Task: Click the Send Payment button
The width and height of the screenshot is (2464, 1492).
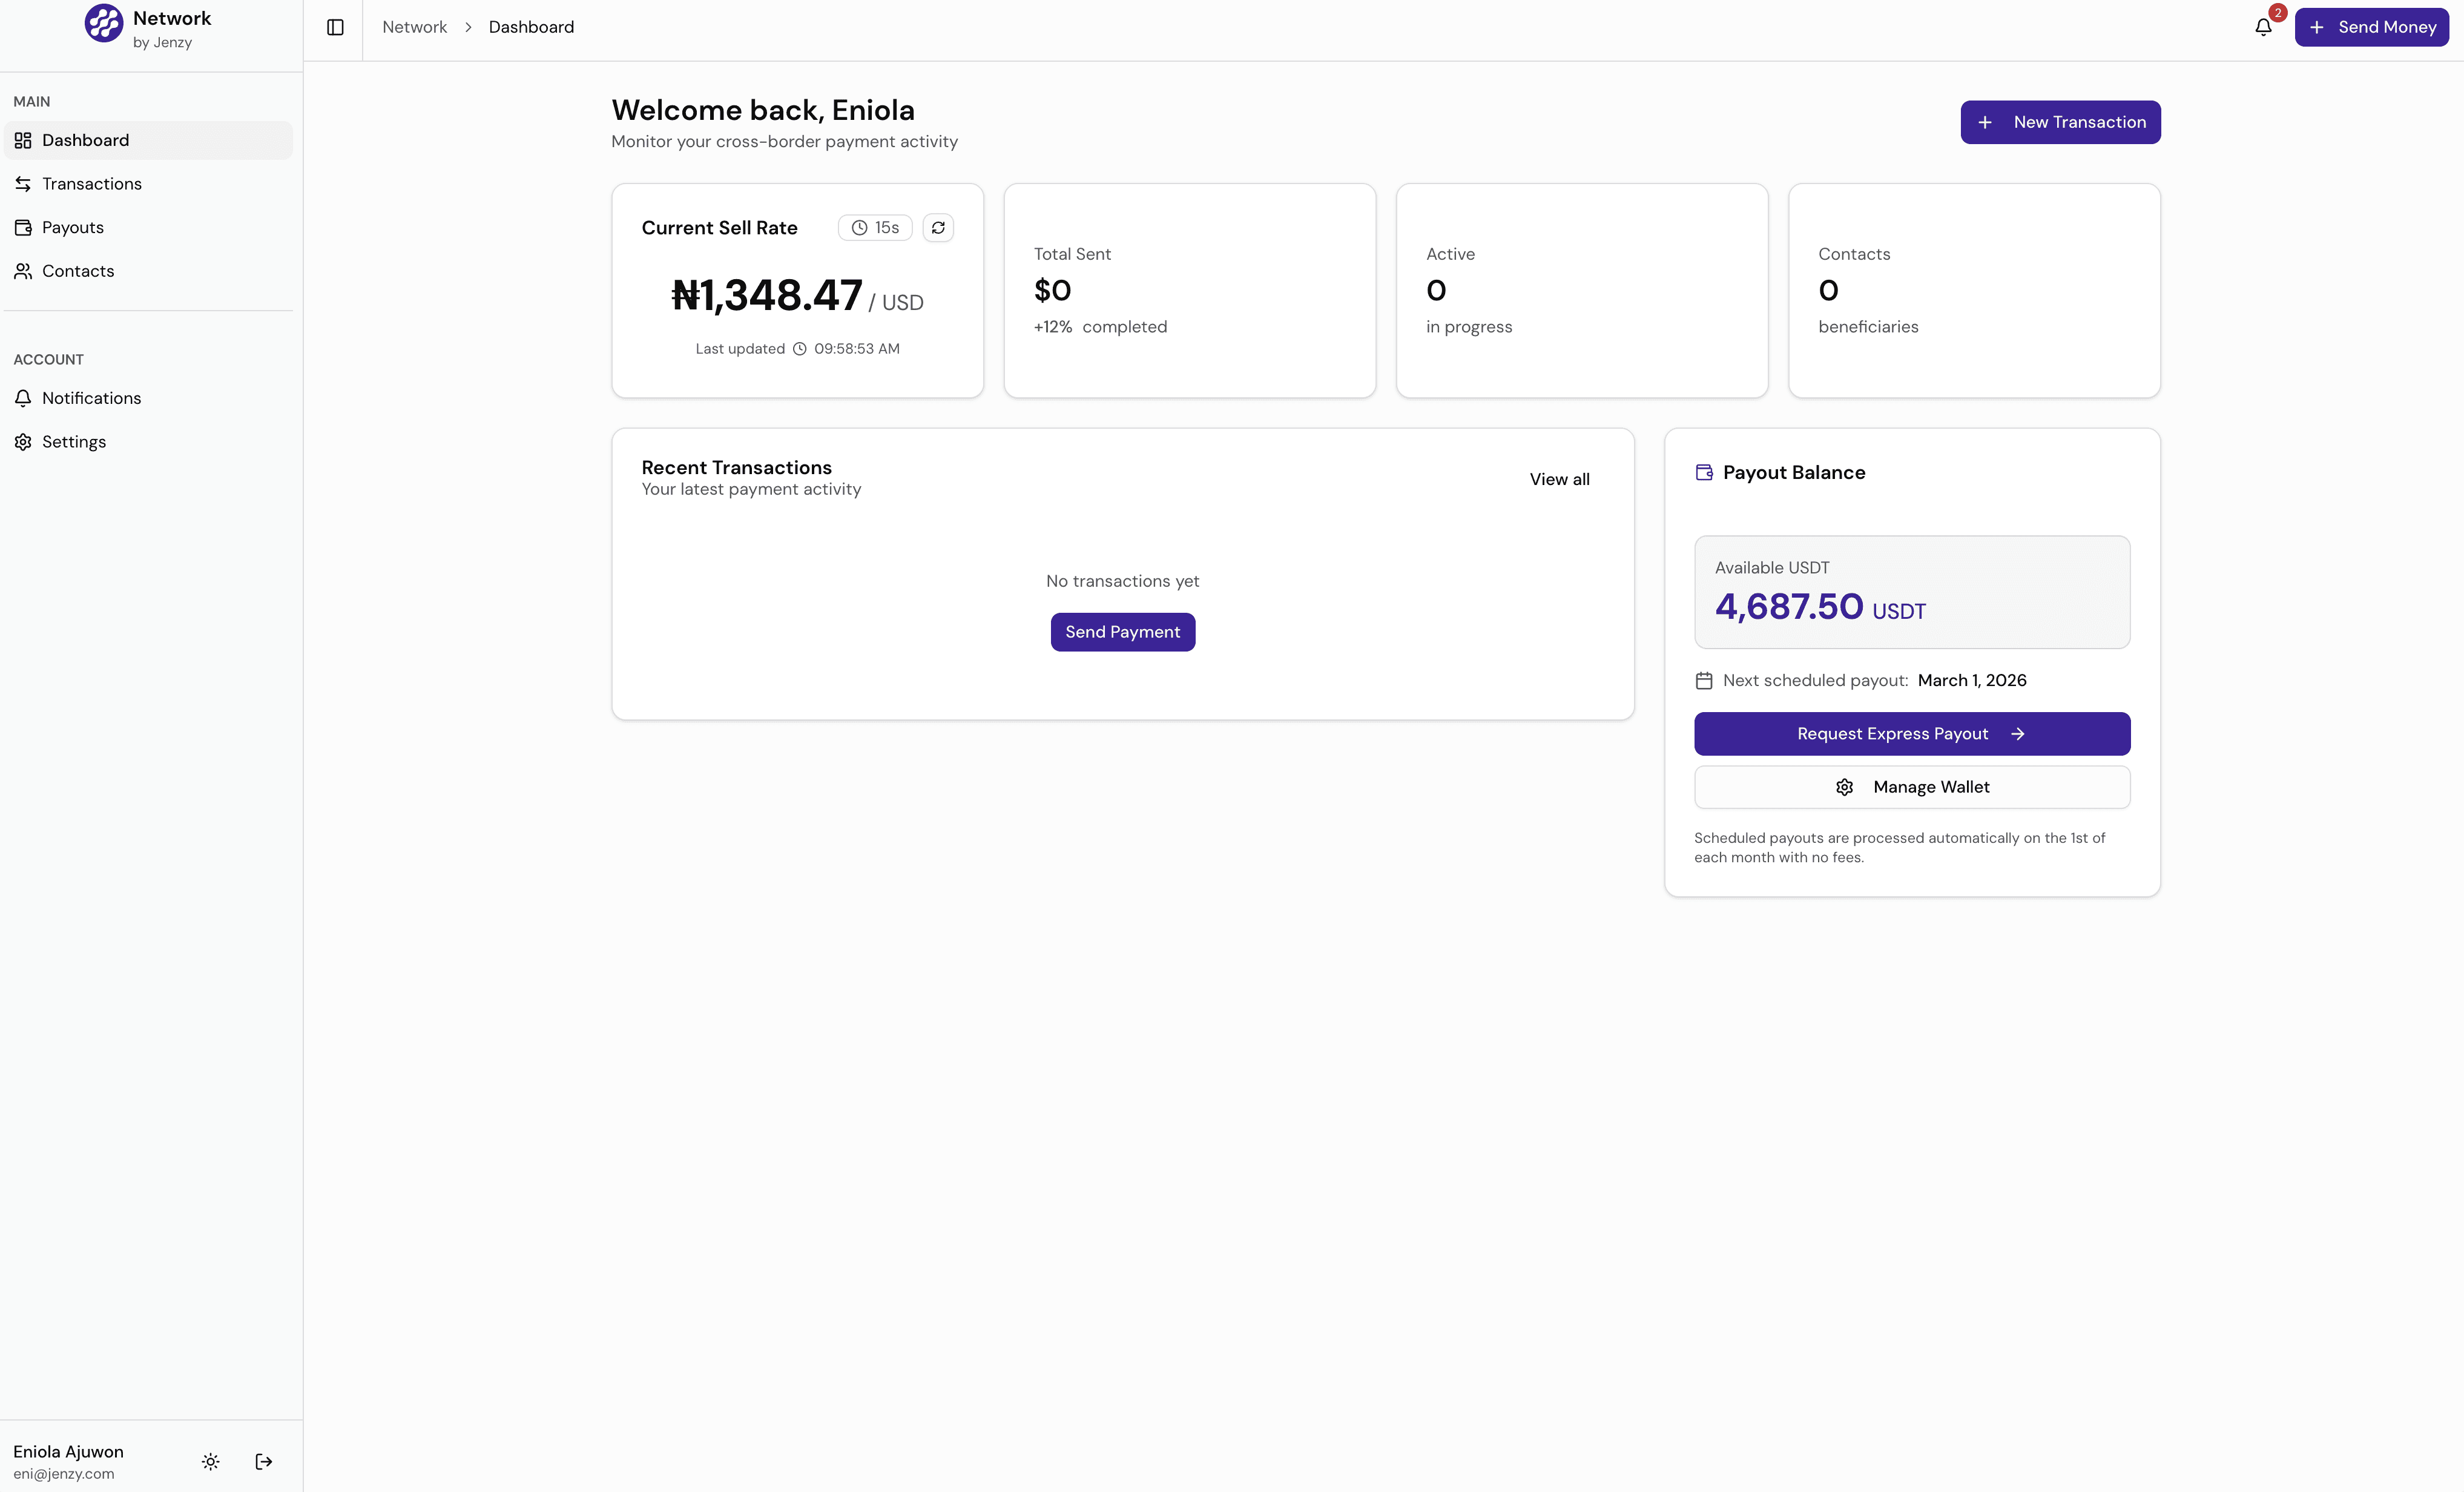Action: (x=1122, y=632)
